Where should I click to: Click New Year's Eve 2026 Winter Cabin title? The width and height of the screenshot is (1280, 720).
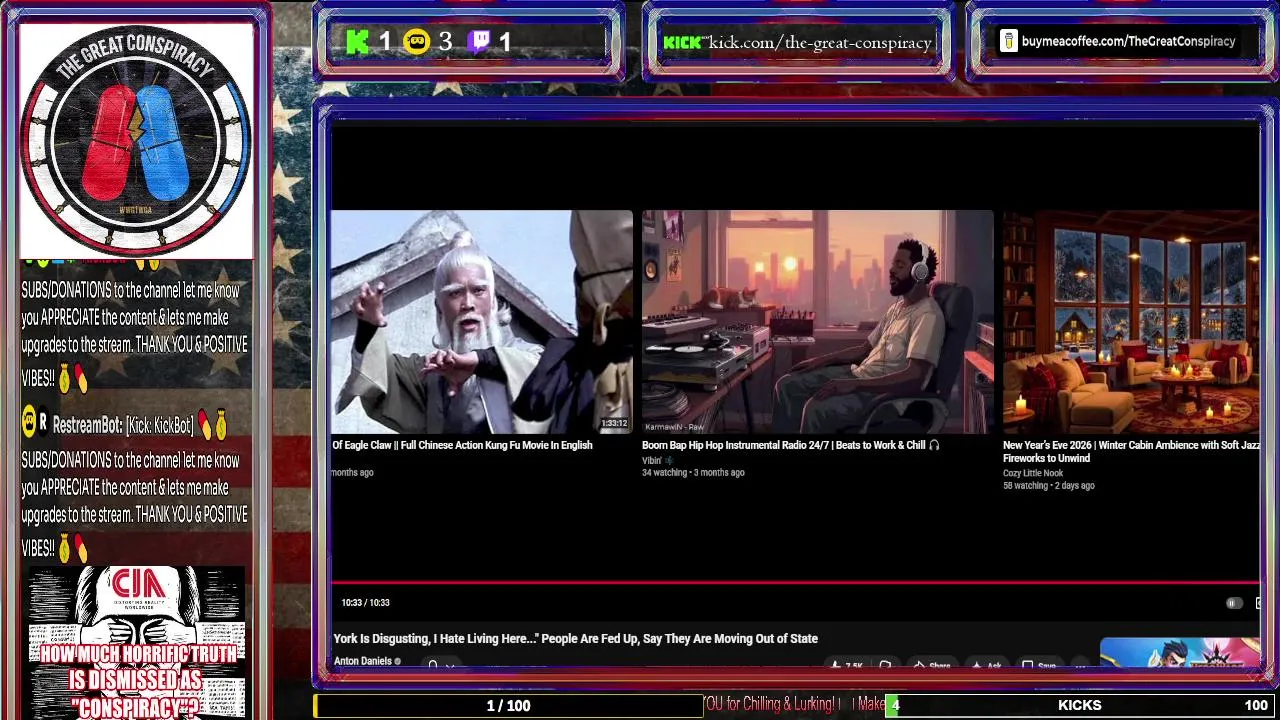pyautogui.click(x=1131, y=451)
